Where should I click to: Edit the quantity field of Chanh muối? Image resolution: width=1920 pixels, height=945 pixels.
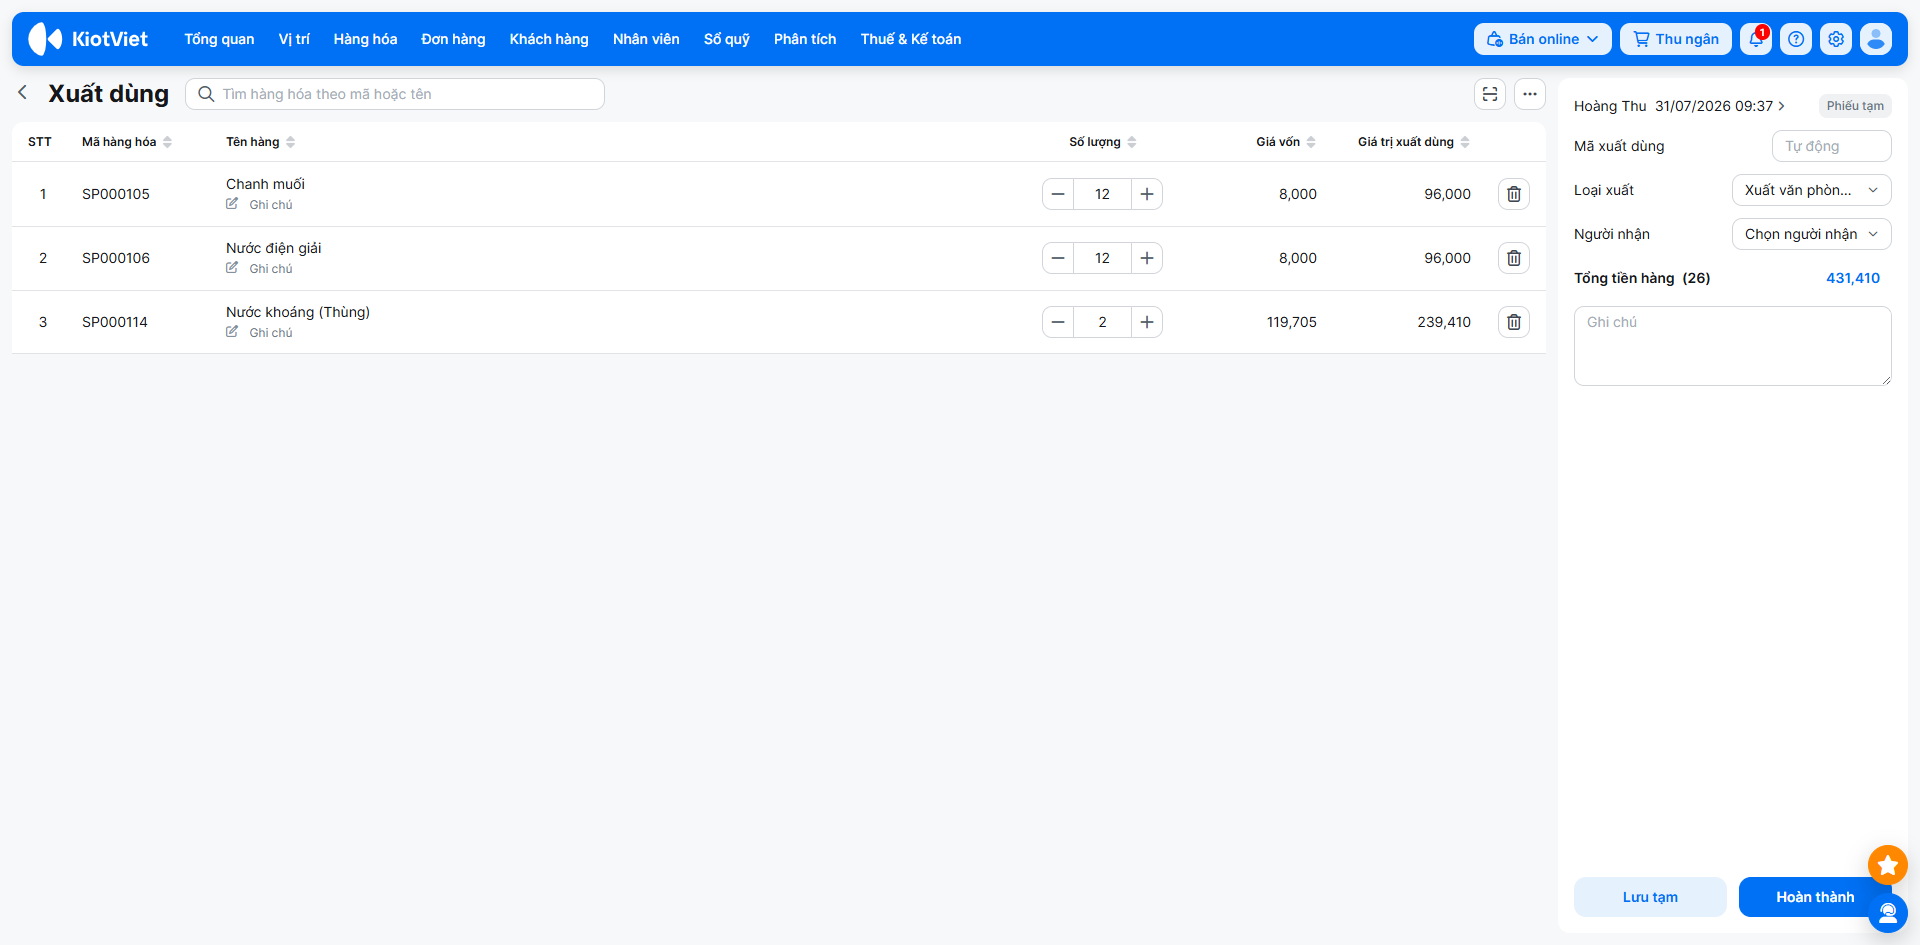pos(1102,194)
